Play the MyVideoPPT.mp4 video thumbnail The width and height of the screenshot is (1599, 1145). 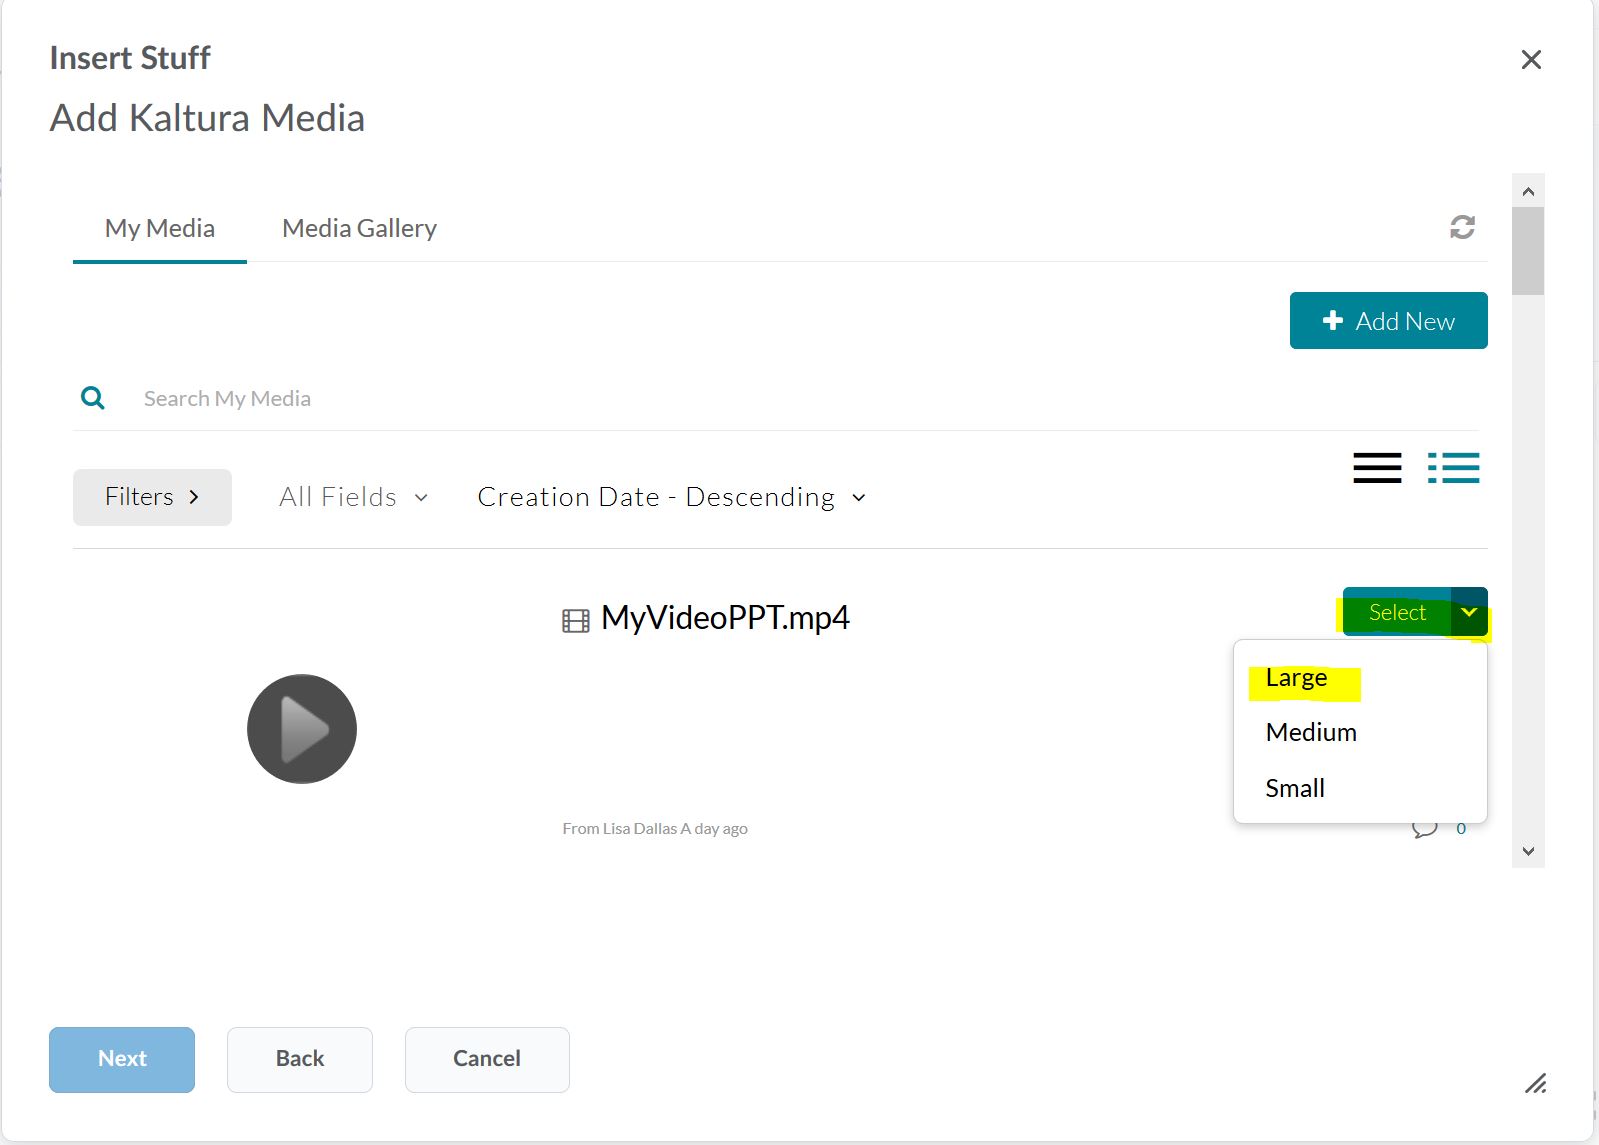click(x=302, y=729)
